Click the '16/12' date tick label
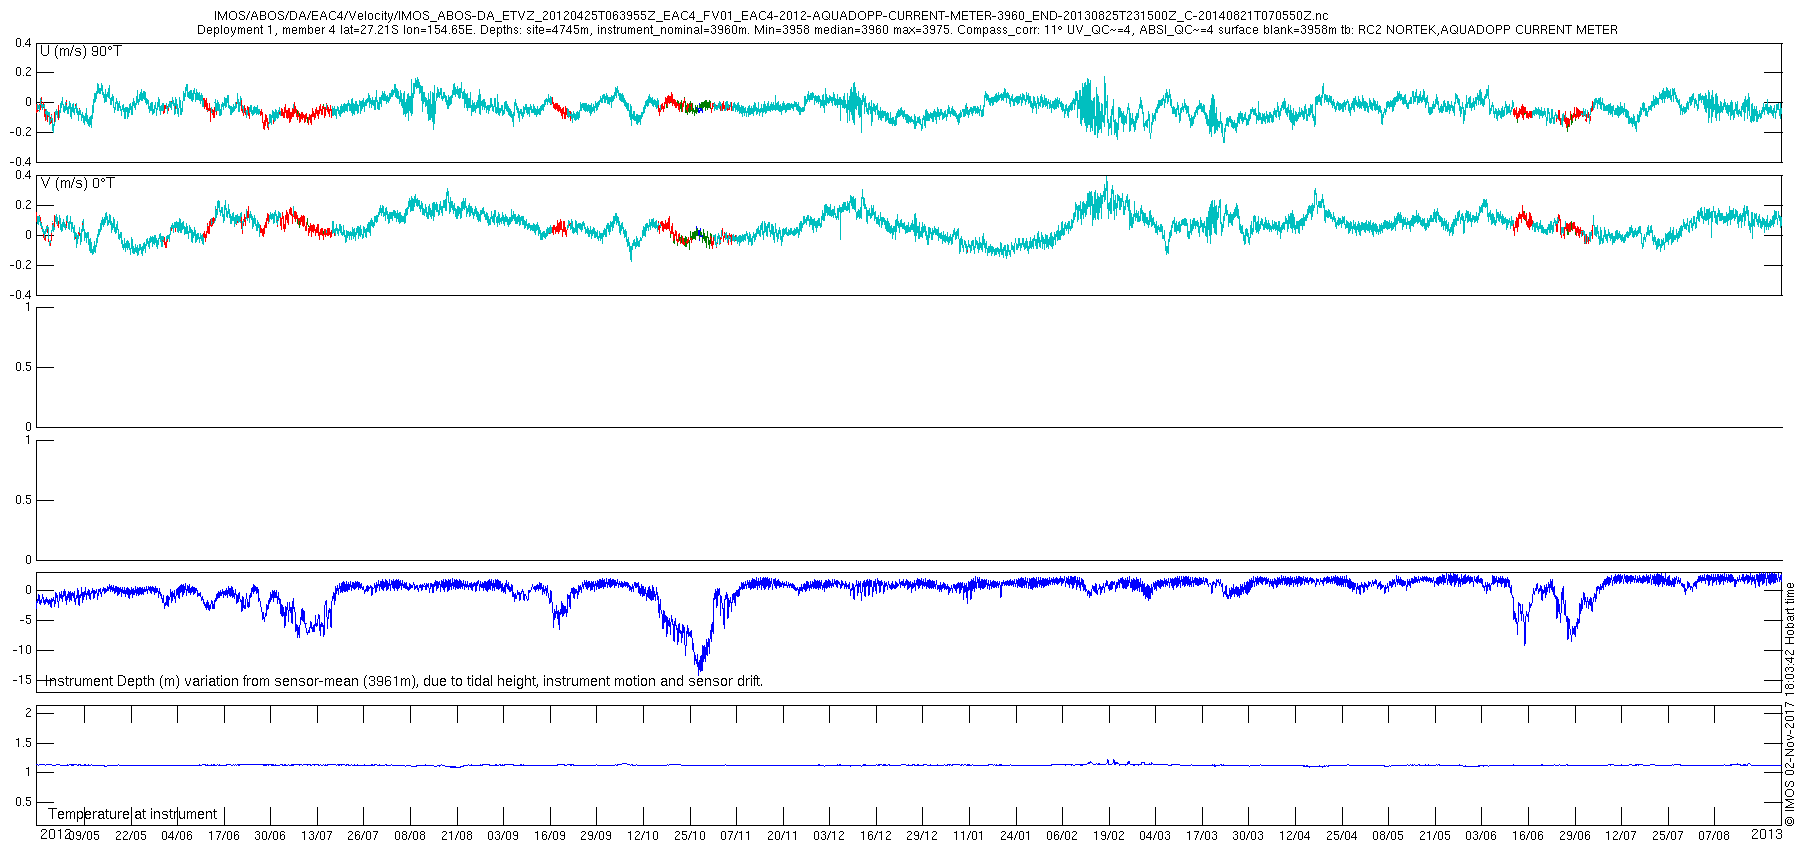1800x850 pixels. 876,836
